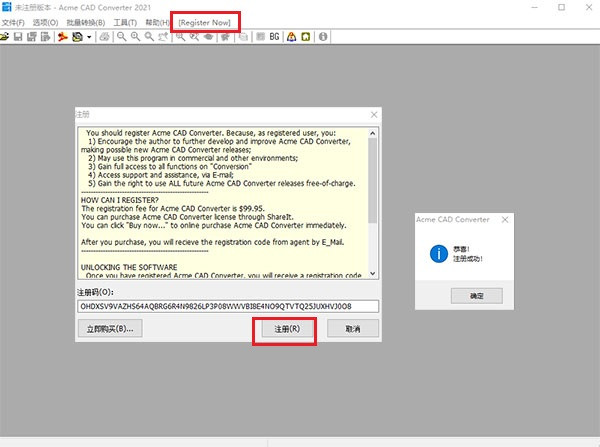This screenshot has width=600, height=447.
Task: Click the BG background color button
Action: click(x=273, y=37)
